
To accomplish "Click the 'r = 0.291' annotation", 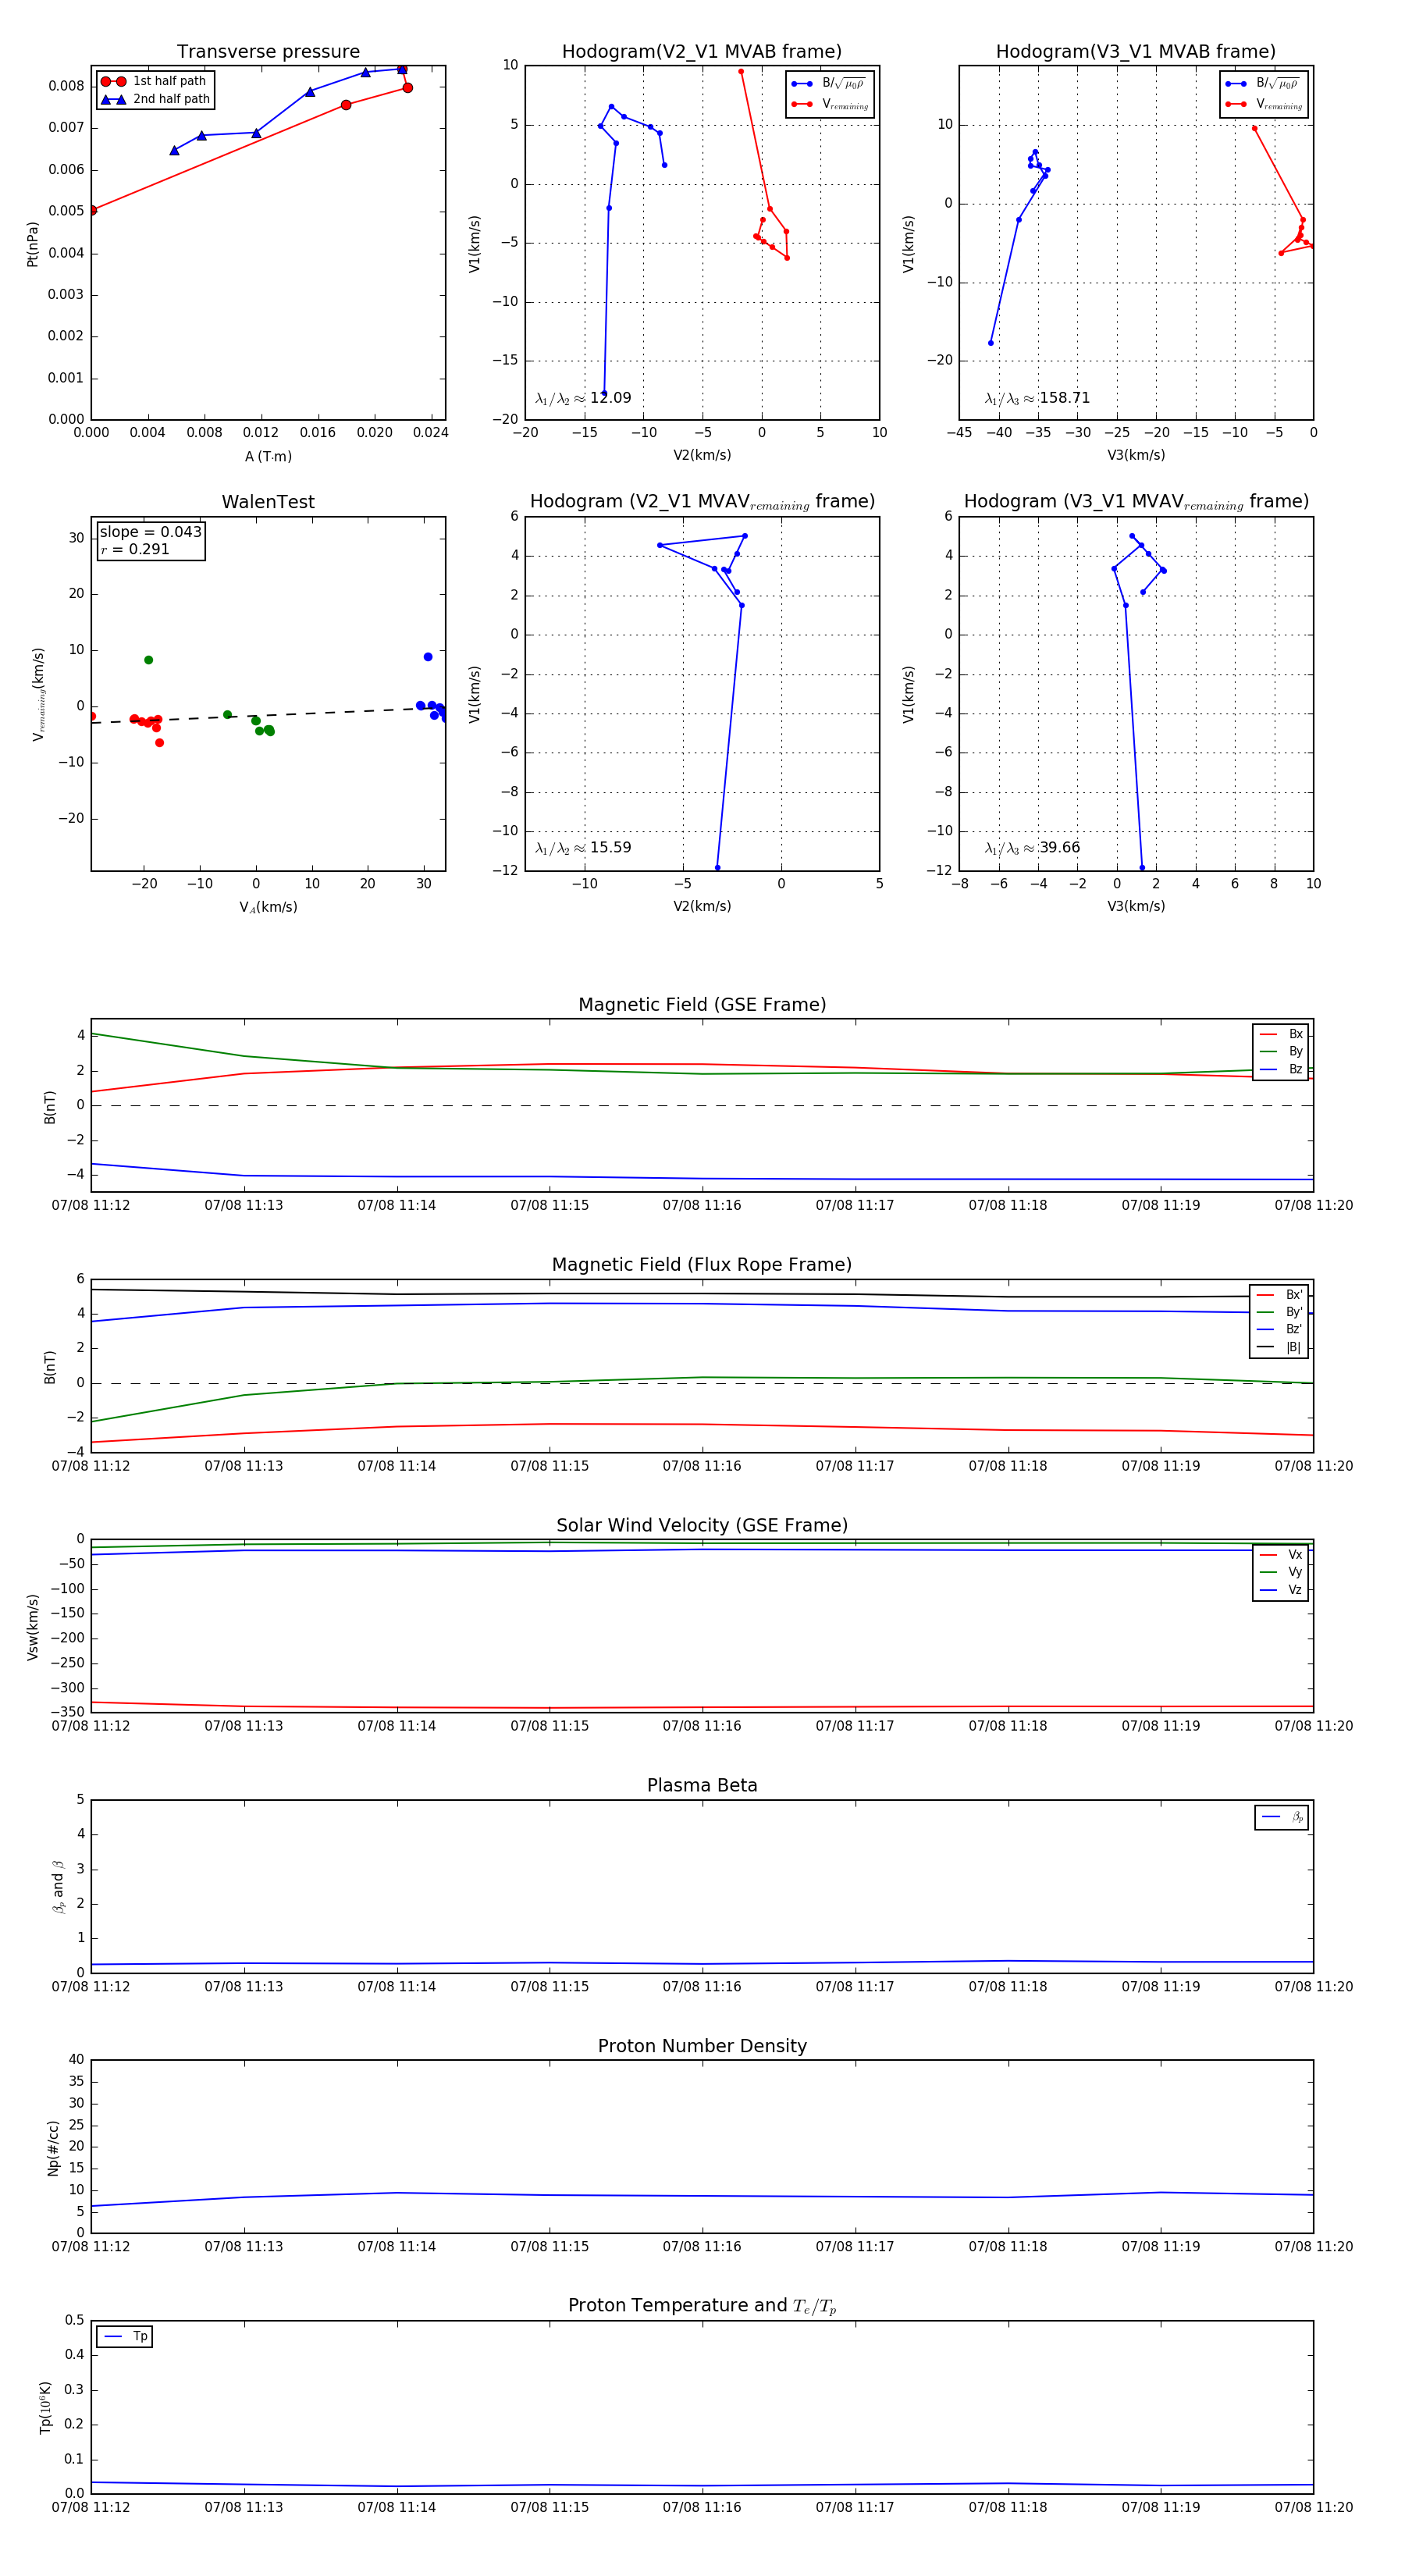I will coord(135,549).
